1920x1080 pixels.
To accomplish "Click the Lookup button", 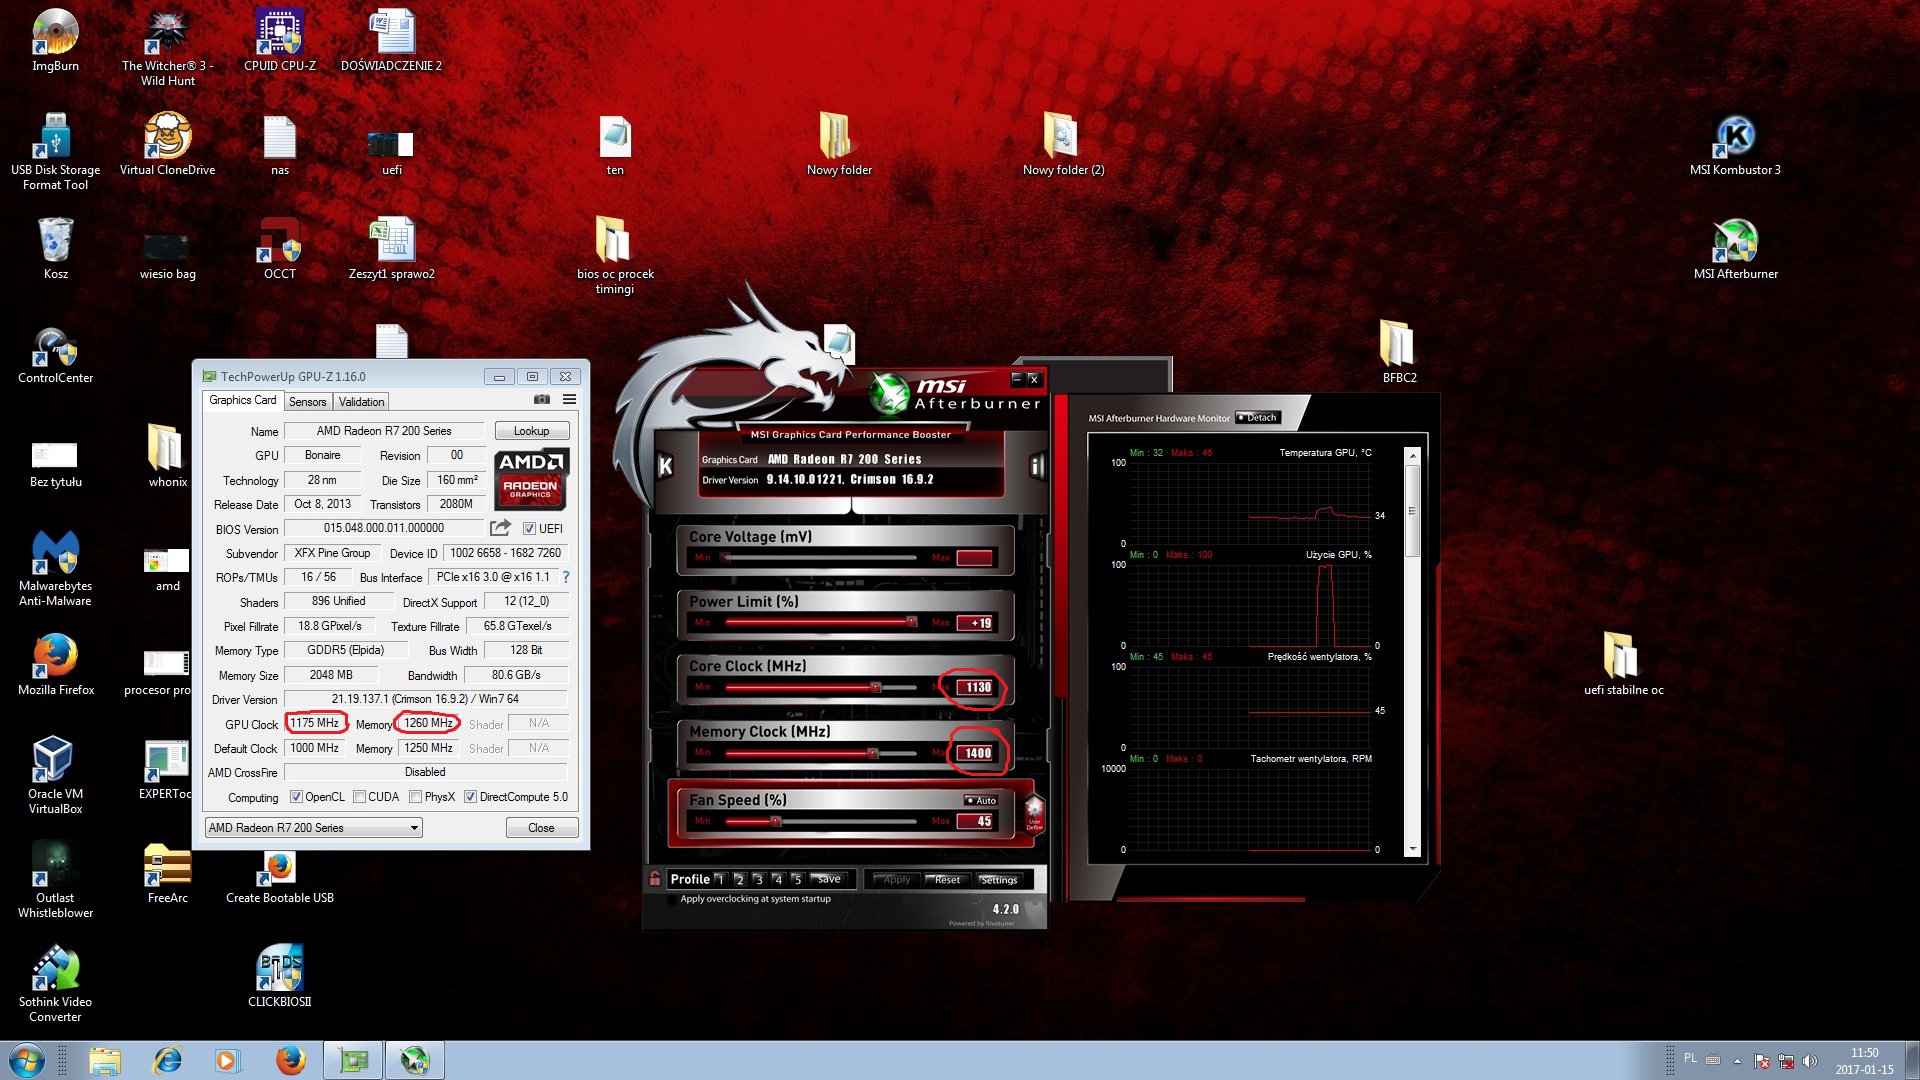I will pos(531,431).
